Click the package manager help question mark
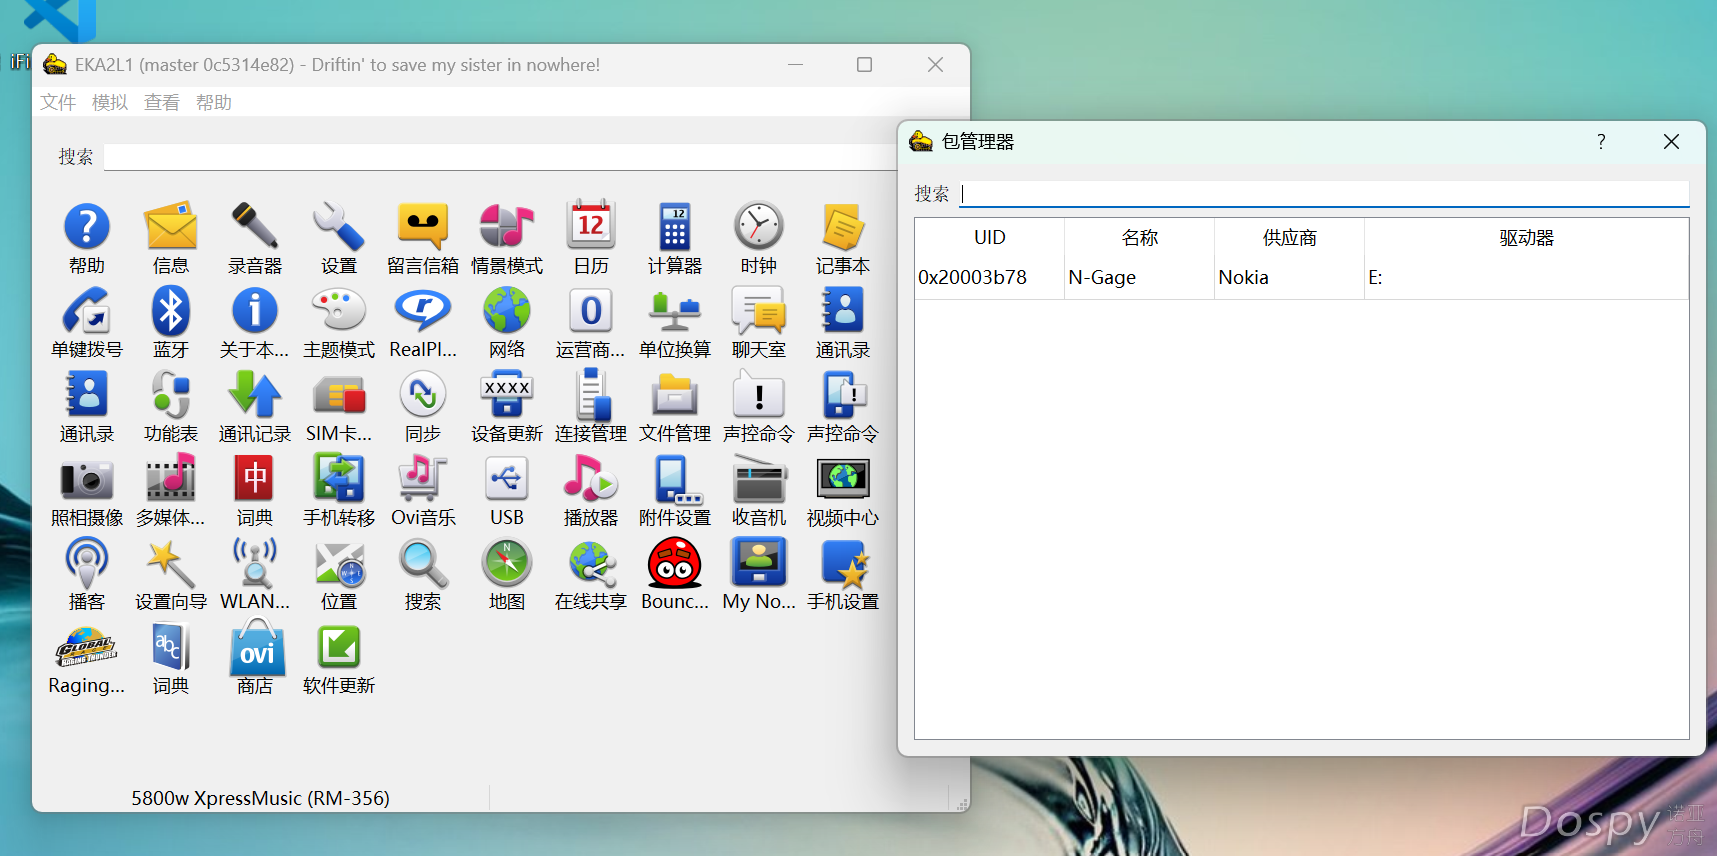Screen dimensions: 1717x856 (1601, 142)
